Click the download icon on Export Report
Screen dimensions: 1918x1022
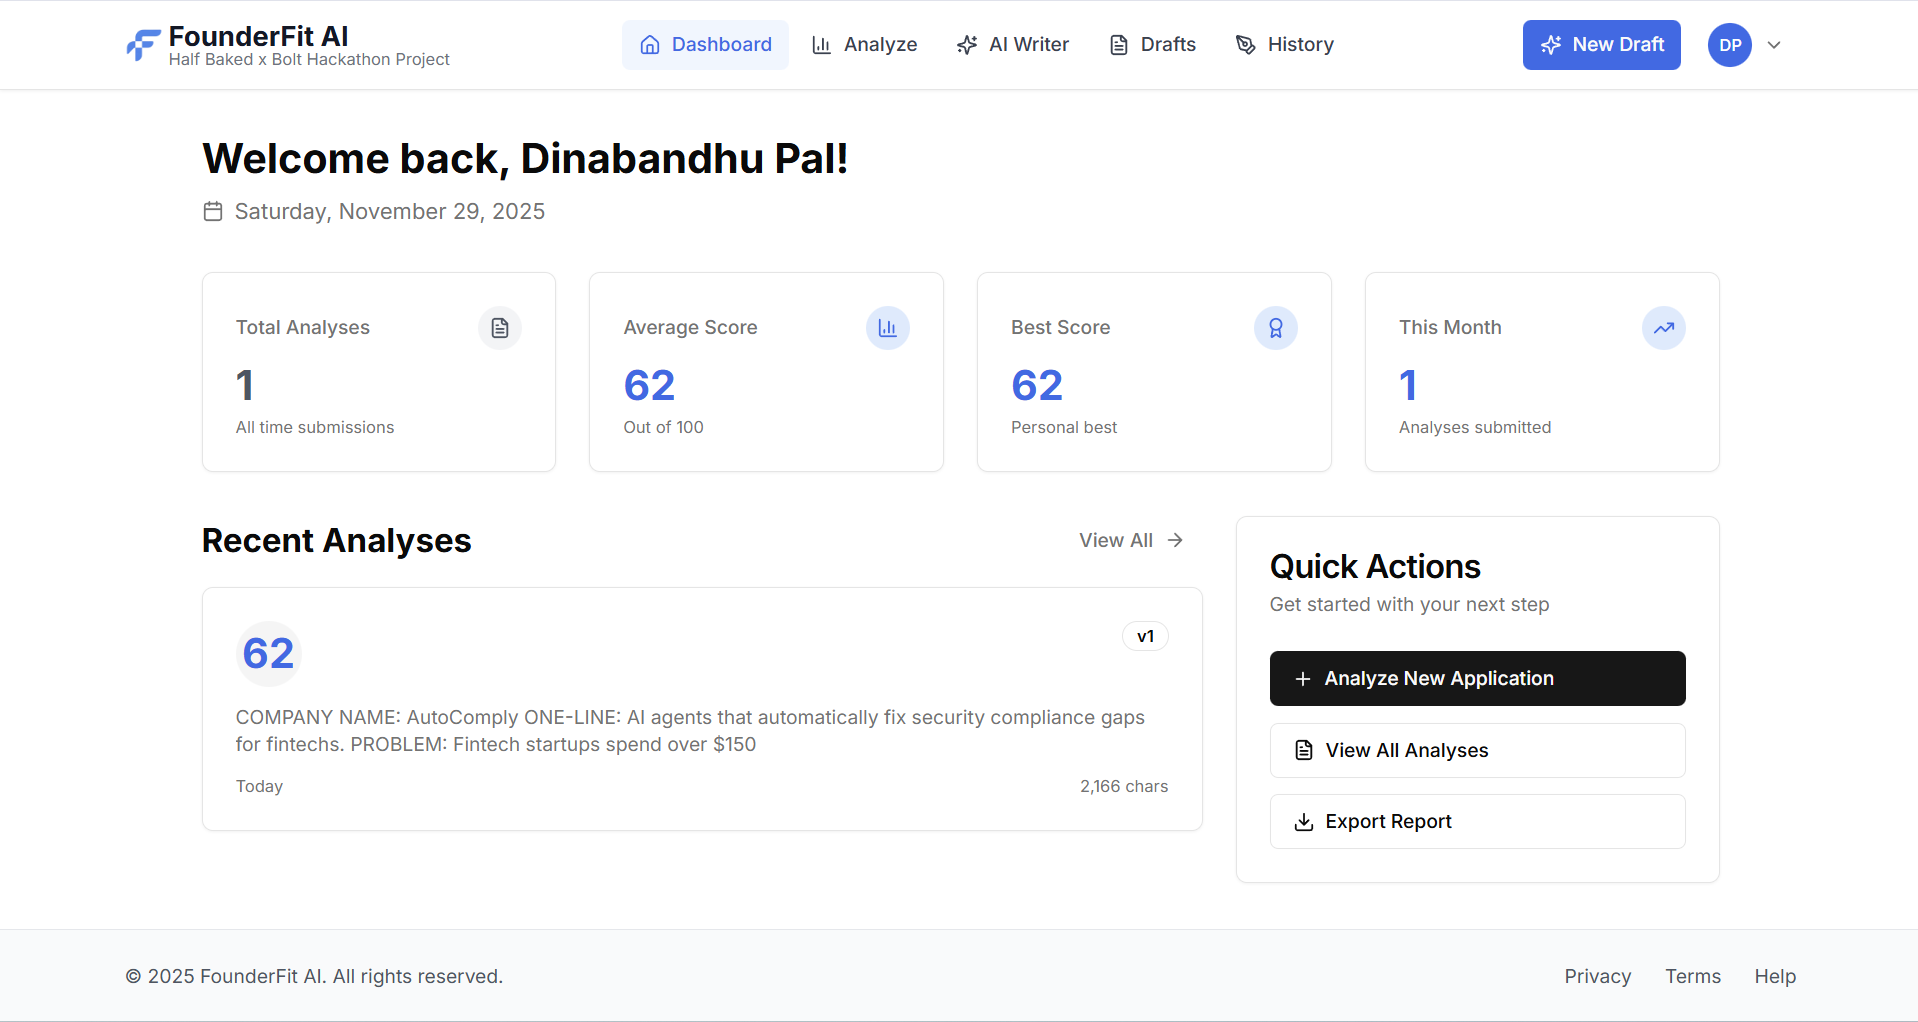pos(1302,821)
